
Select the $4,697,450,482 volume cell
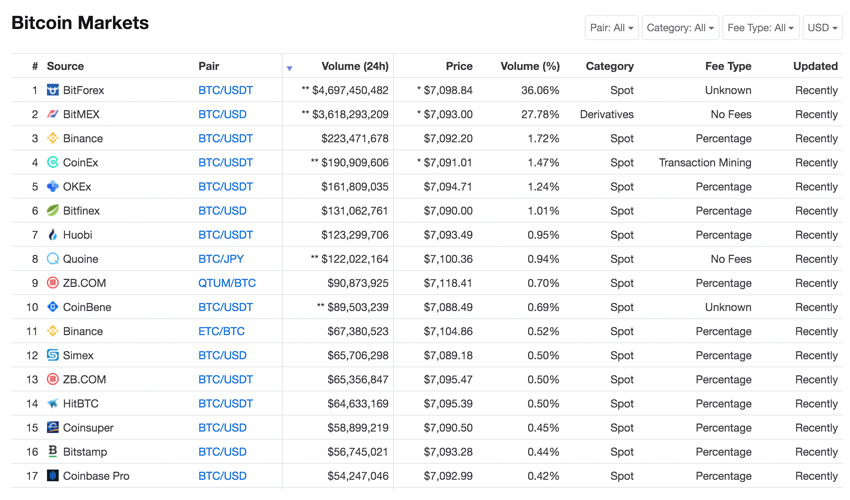tap(345, 90)
